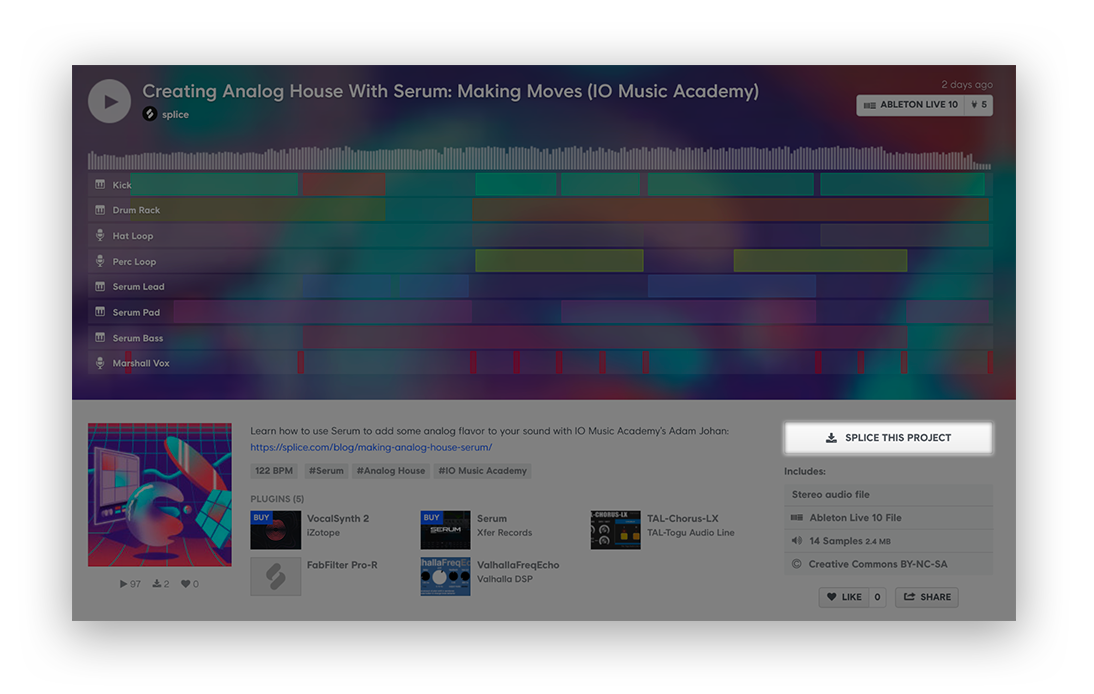Open the FabFilter Pro-R plugin placeholder icon
Screen dimensions: 1094x694
pos(276,576)
